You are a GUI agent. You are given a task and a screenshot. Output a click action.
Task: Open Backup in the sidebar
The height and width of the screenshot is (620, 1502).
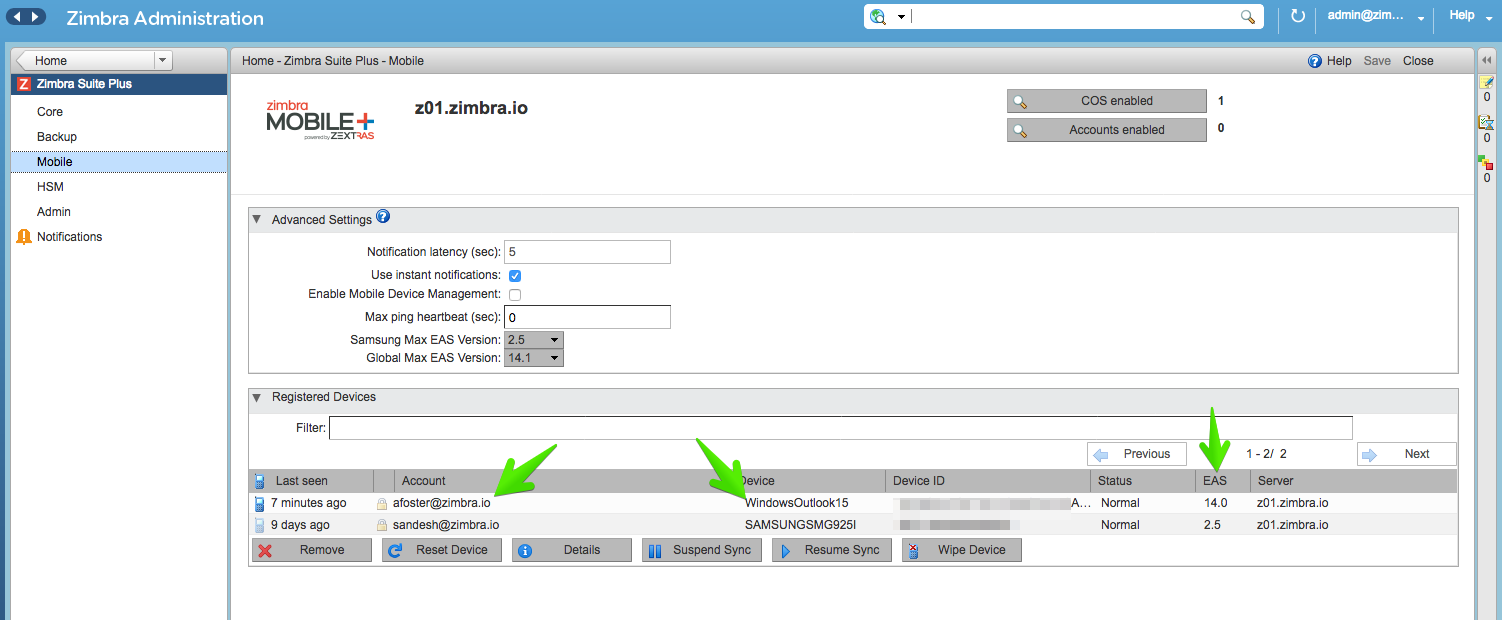tap(57, 137)
